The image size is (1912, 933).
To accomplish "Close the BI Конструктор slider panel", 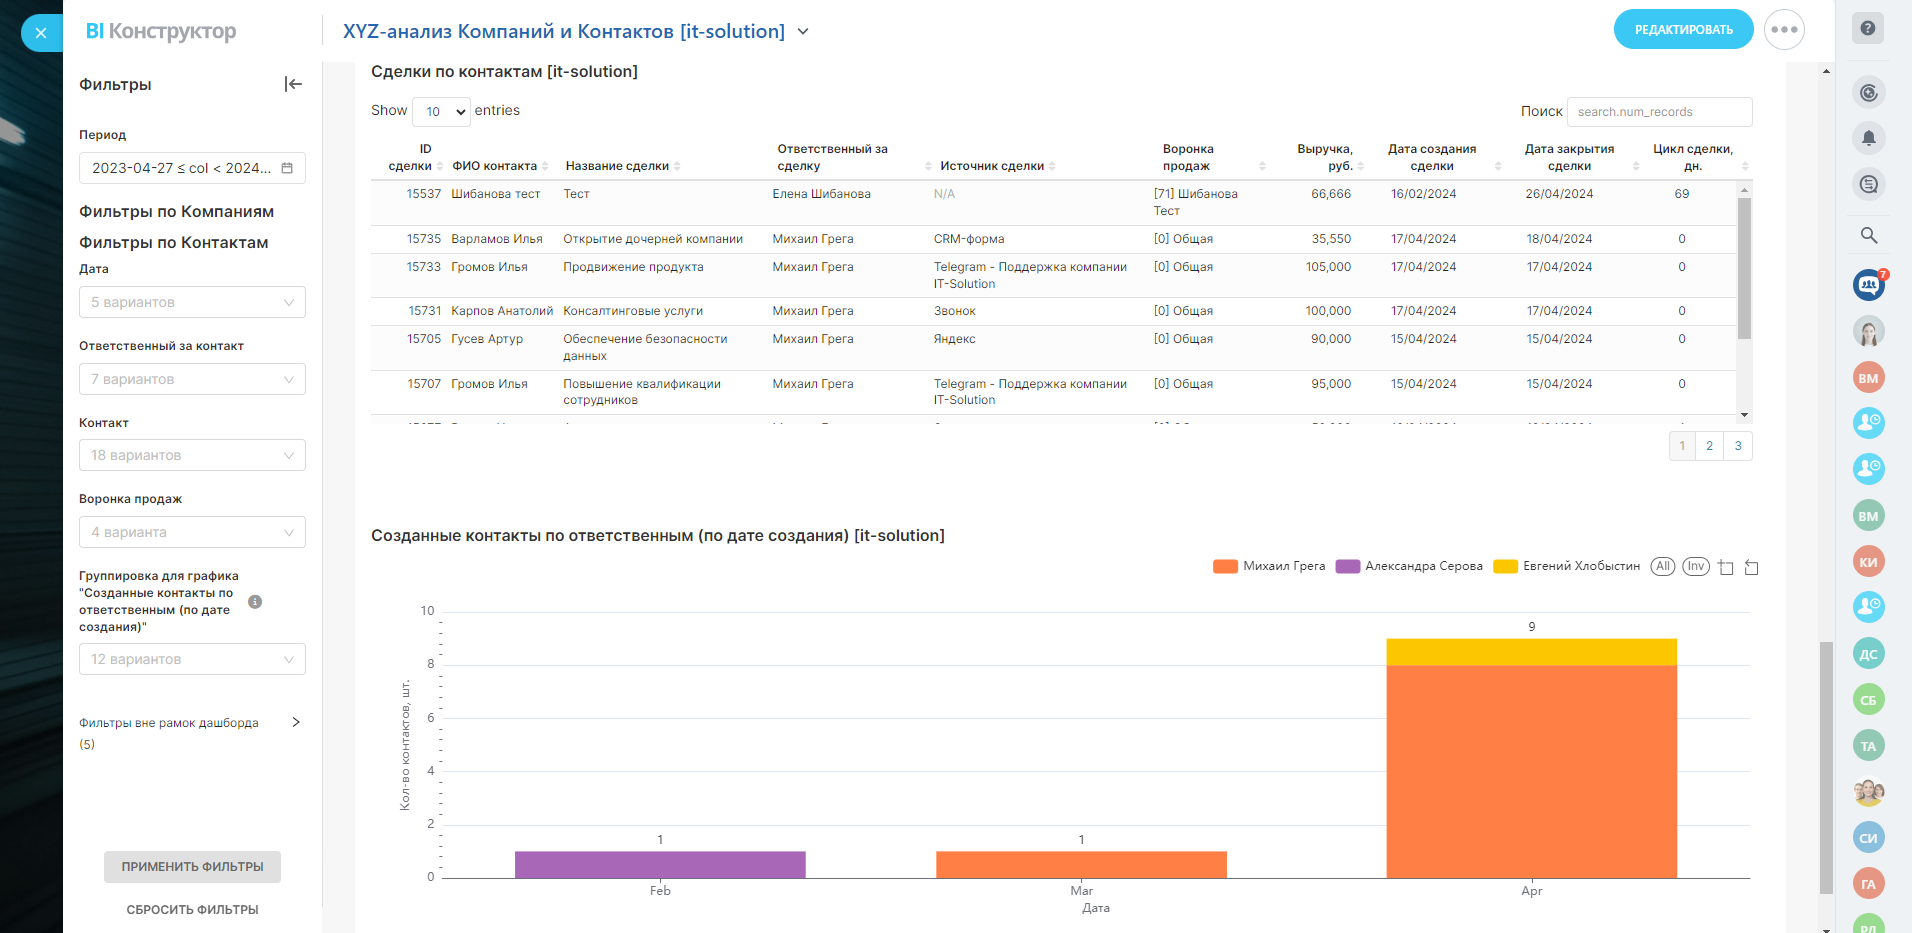I will [x=41, y=33].
